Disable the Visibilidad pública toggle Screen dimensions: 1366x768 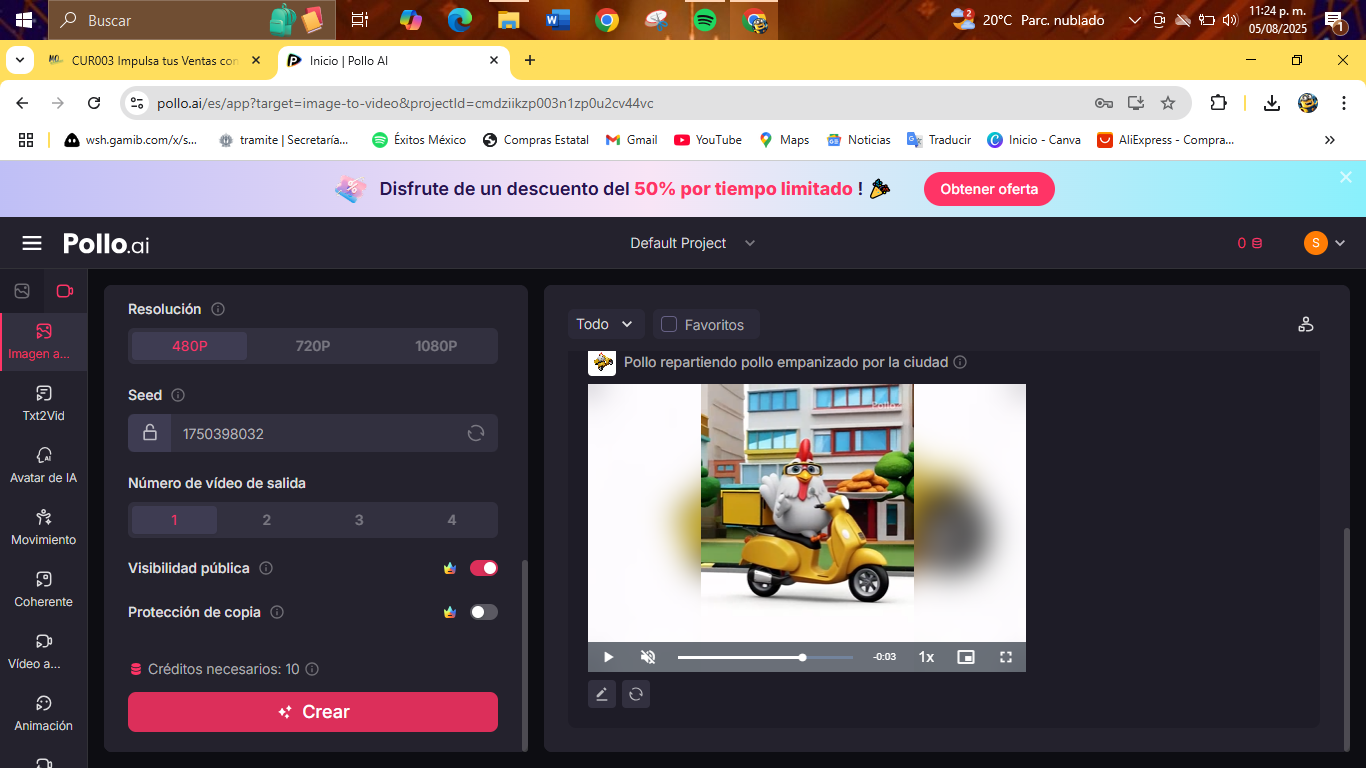[483, 568]
